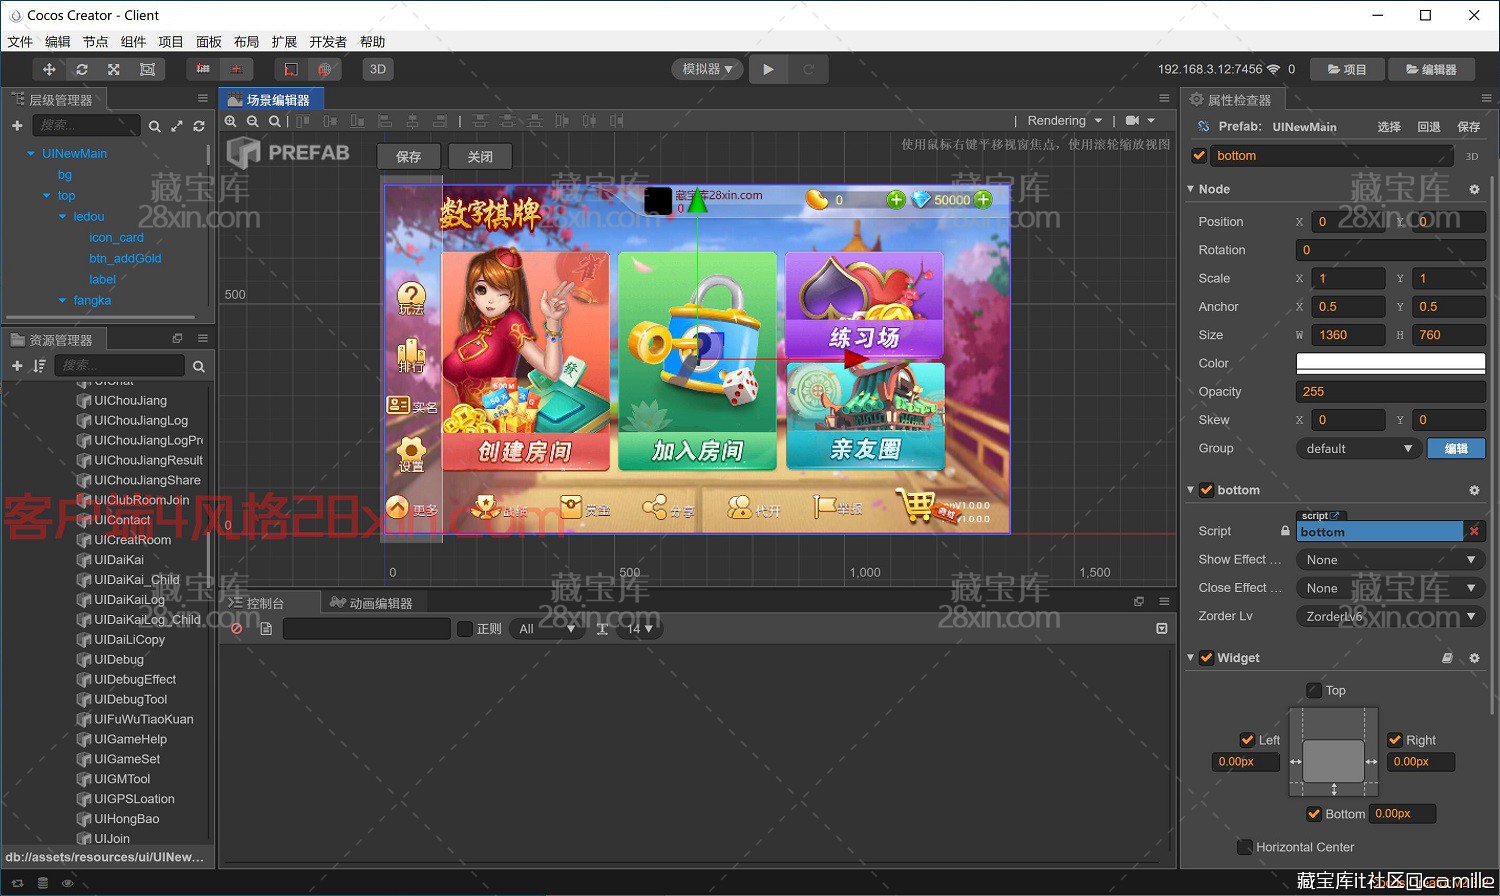Viewport: 1500px width, 896px height.
Task: Open the Rendering dropdown
Action: pyautogui.click(x=1065, y=120)
